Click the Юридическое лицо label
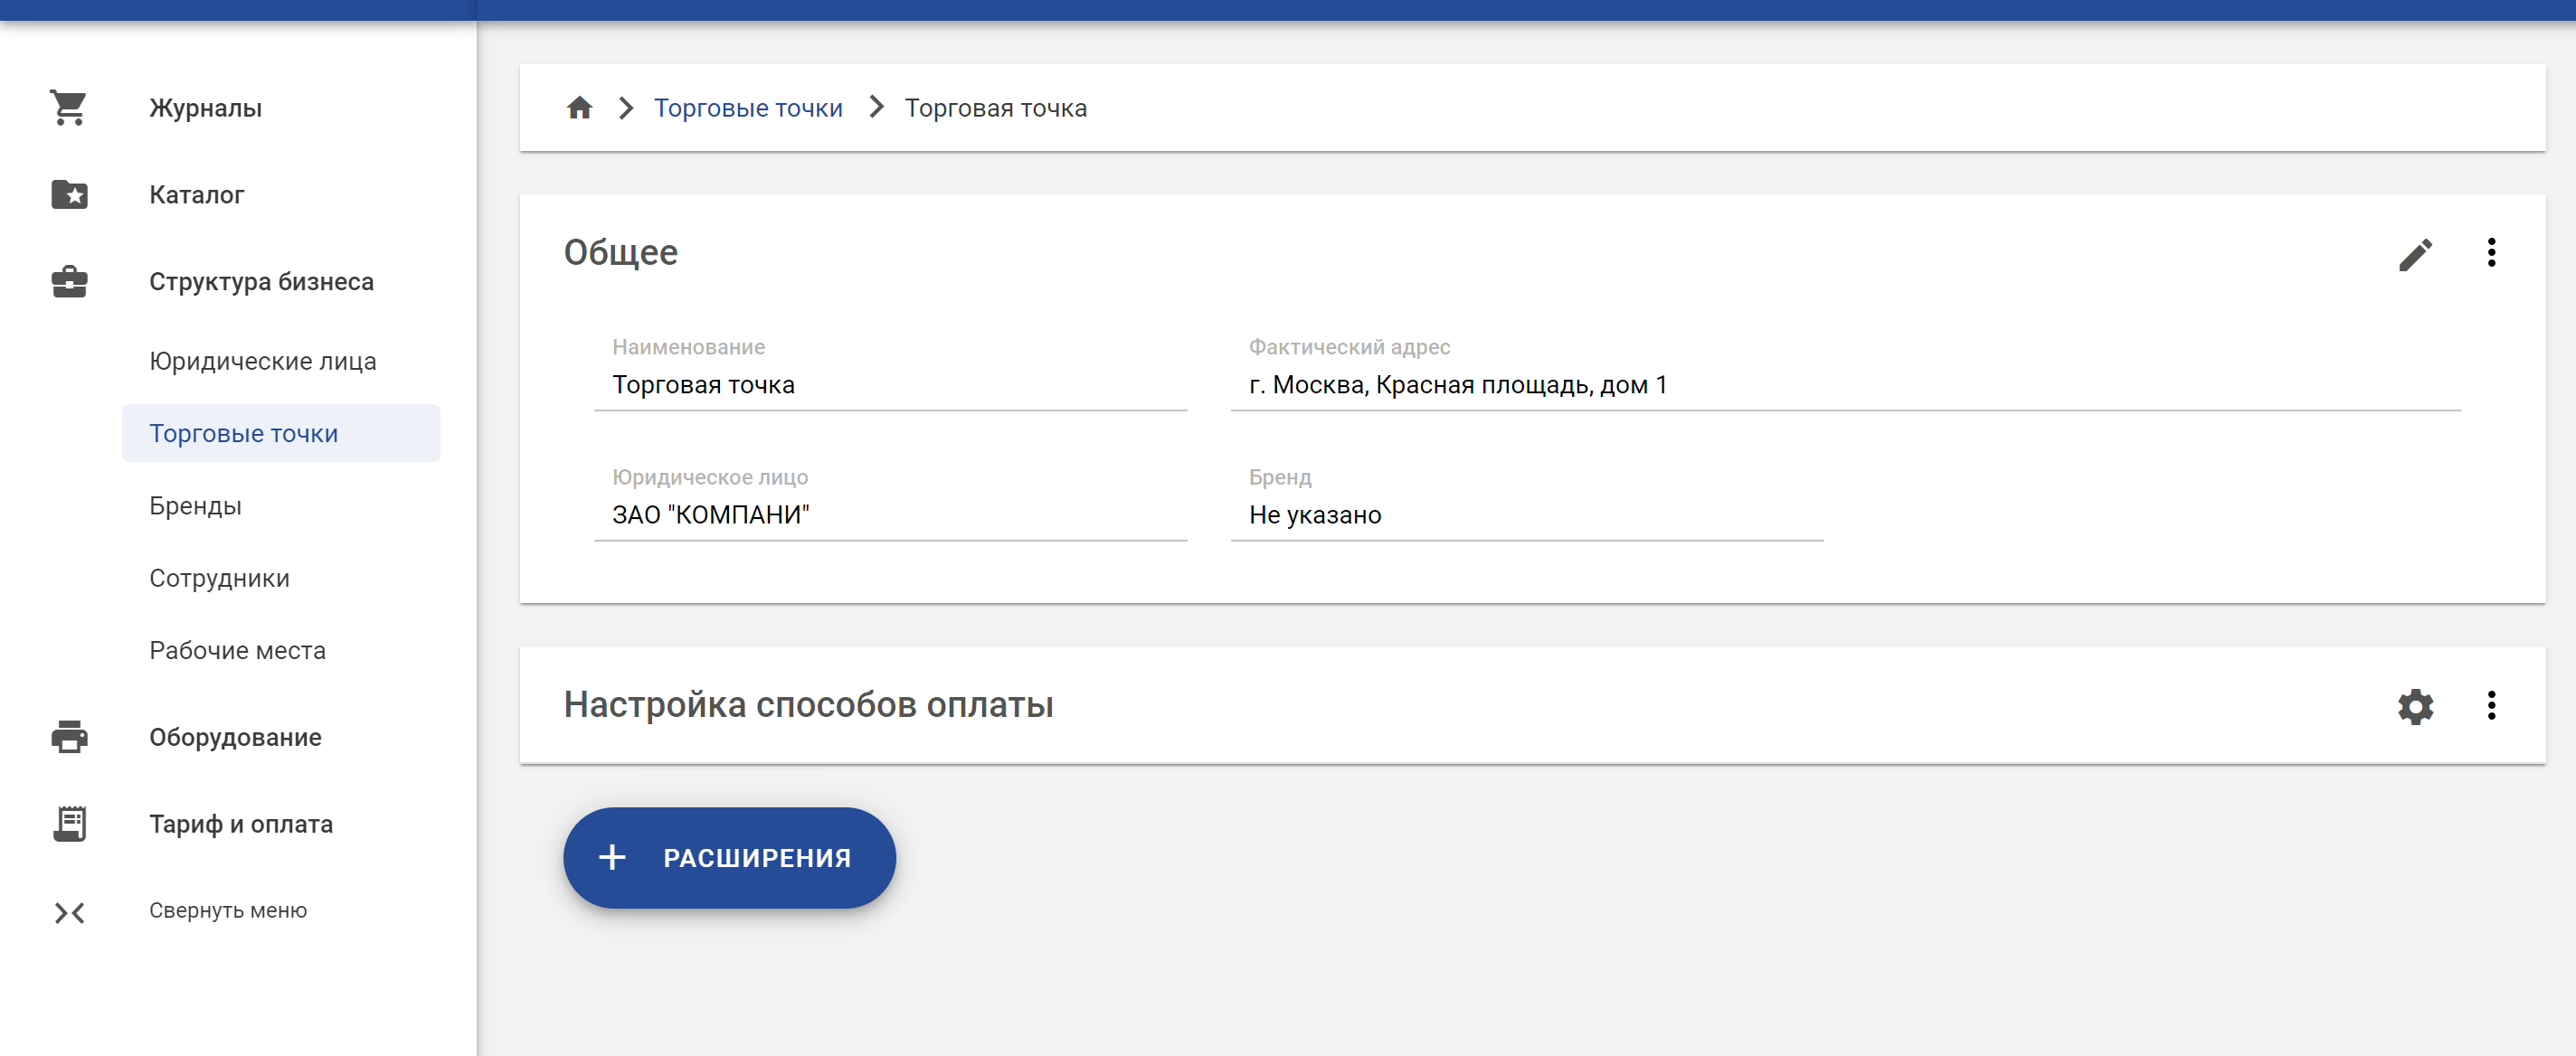 click(x=710, y=477)
